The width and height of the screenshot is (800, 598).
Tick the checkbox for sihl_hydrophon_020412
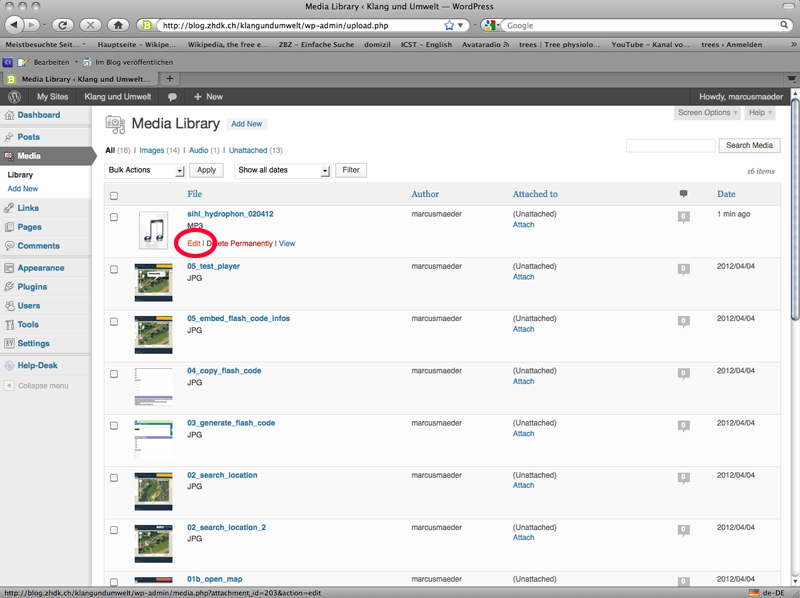coord(114,217)
